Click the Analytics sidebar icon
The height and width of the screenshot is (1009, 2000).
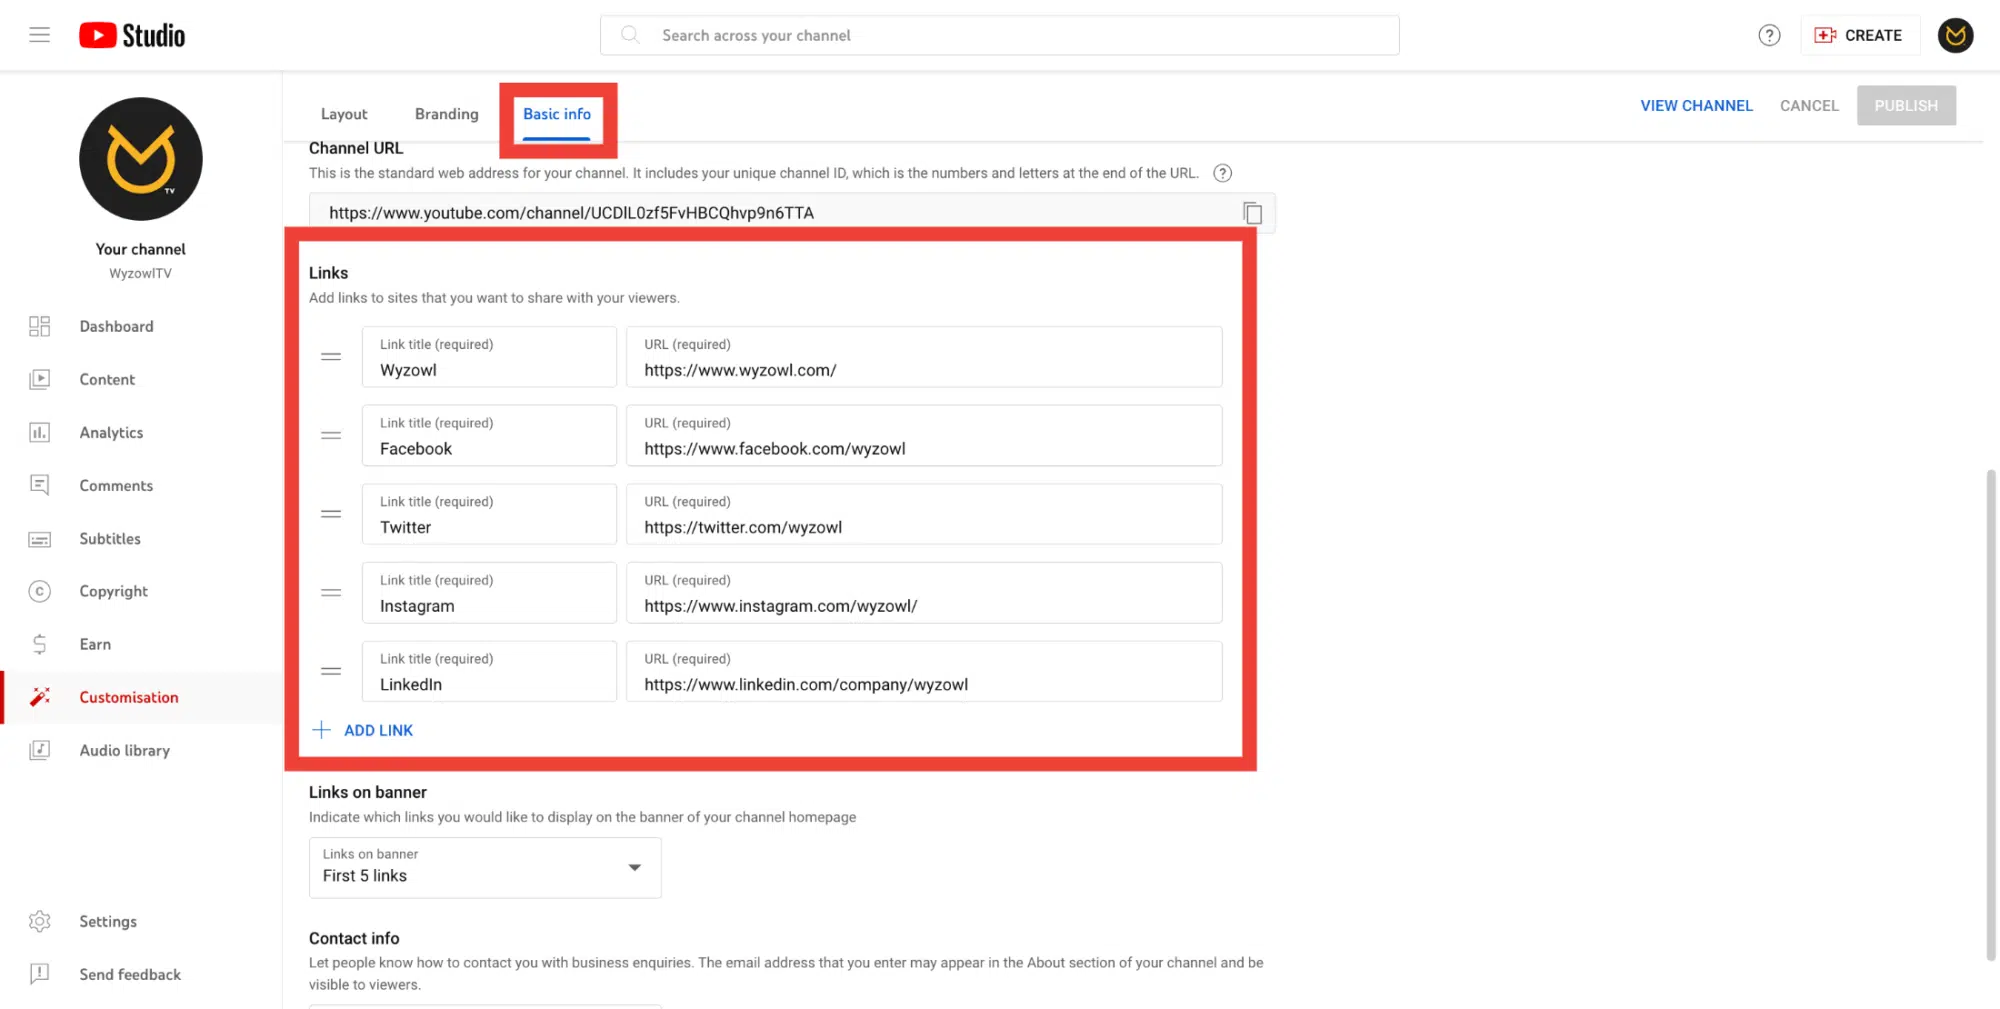(x=40, y=432)
